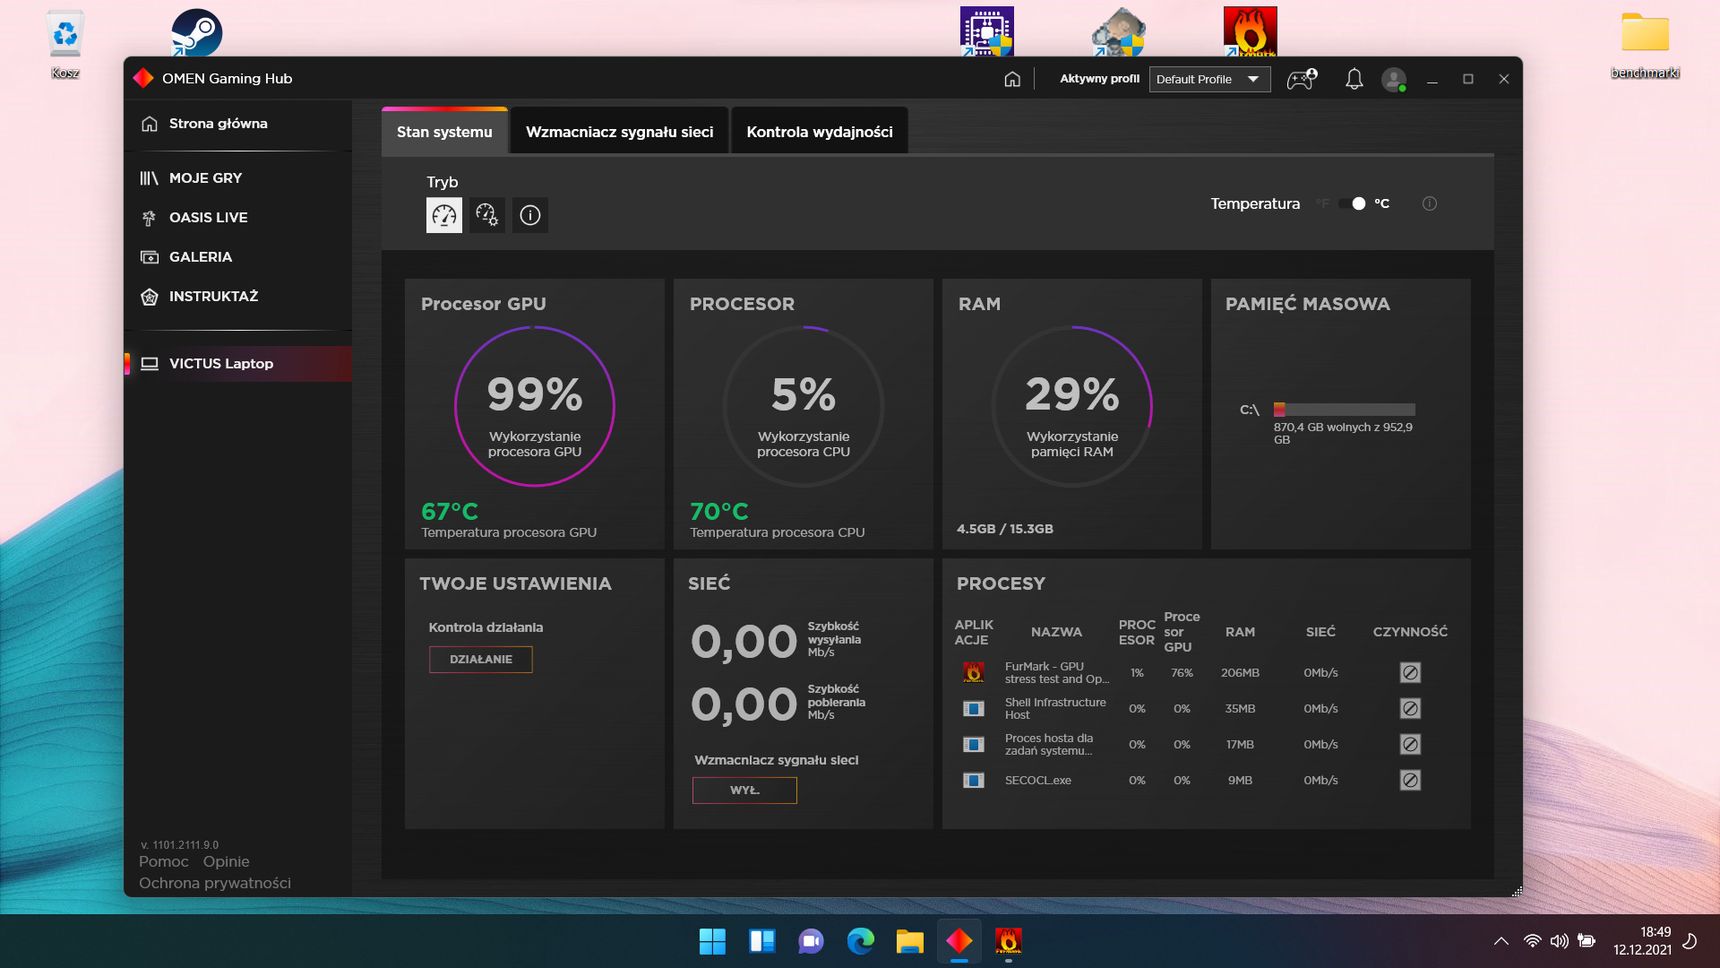The image size is (1720, 968).
Task: Sort processes by SIEĆ column
Action: coord(1320,632)
